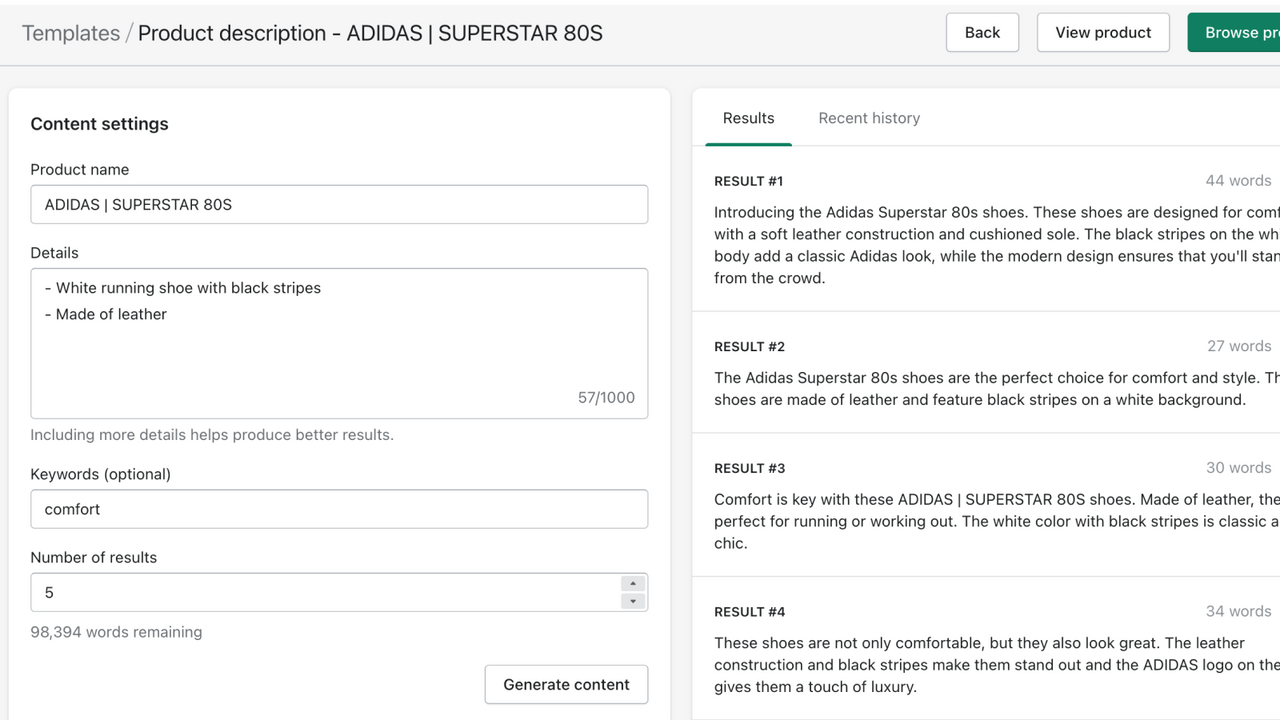Click Generate content
This screenshot has width=1280, height=720.
pos(566,684)
